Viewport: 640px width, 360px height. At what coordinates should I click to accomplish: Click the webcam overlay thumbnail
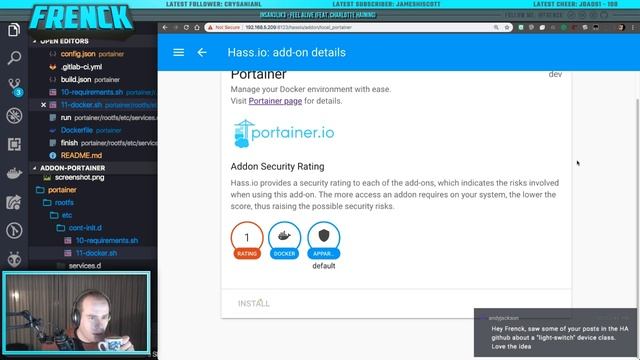point(76,312)
